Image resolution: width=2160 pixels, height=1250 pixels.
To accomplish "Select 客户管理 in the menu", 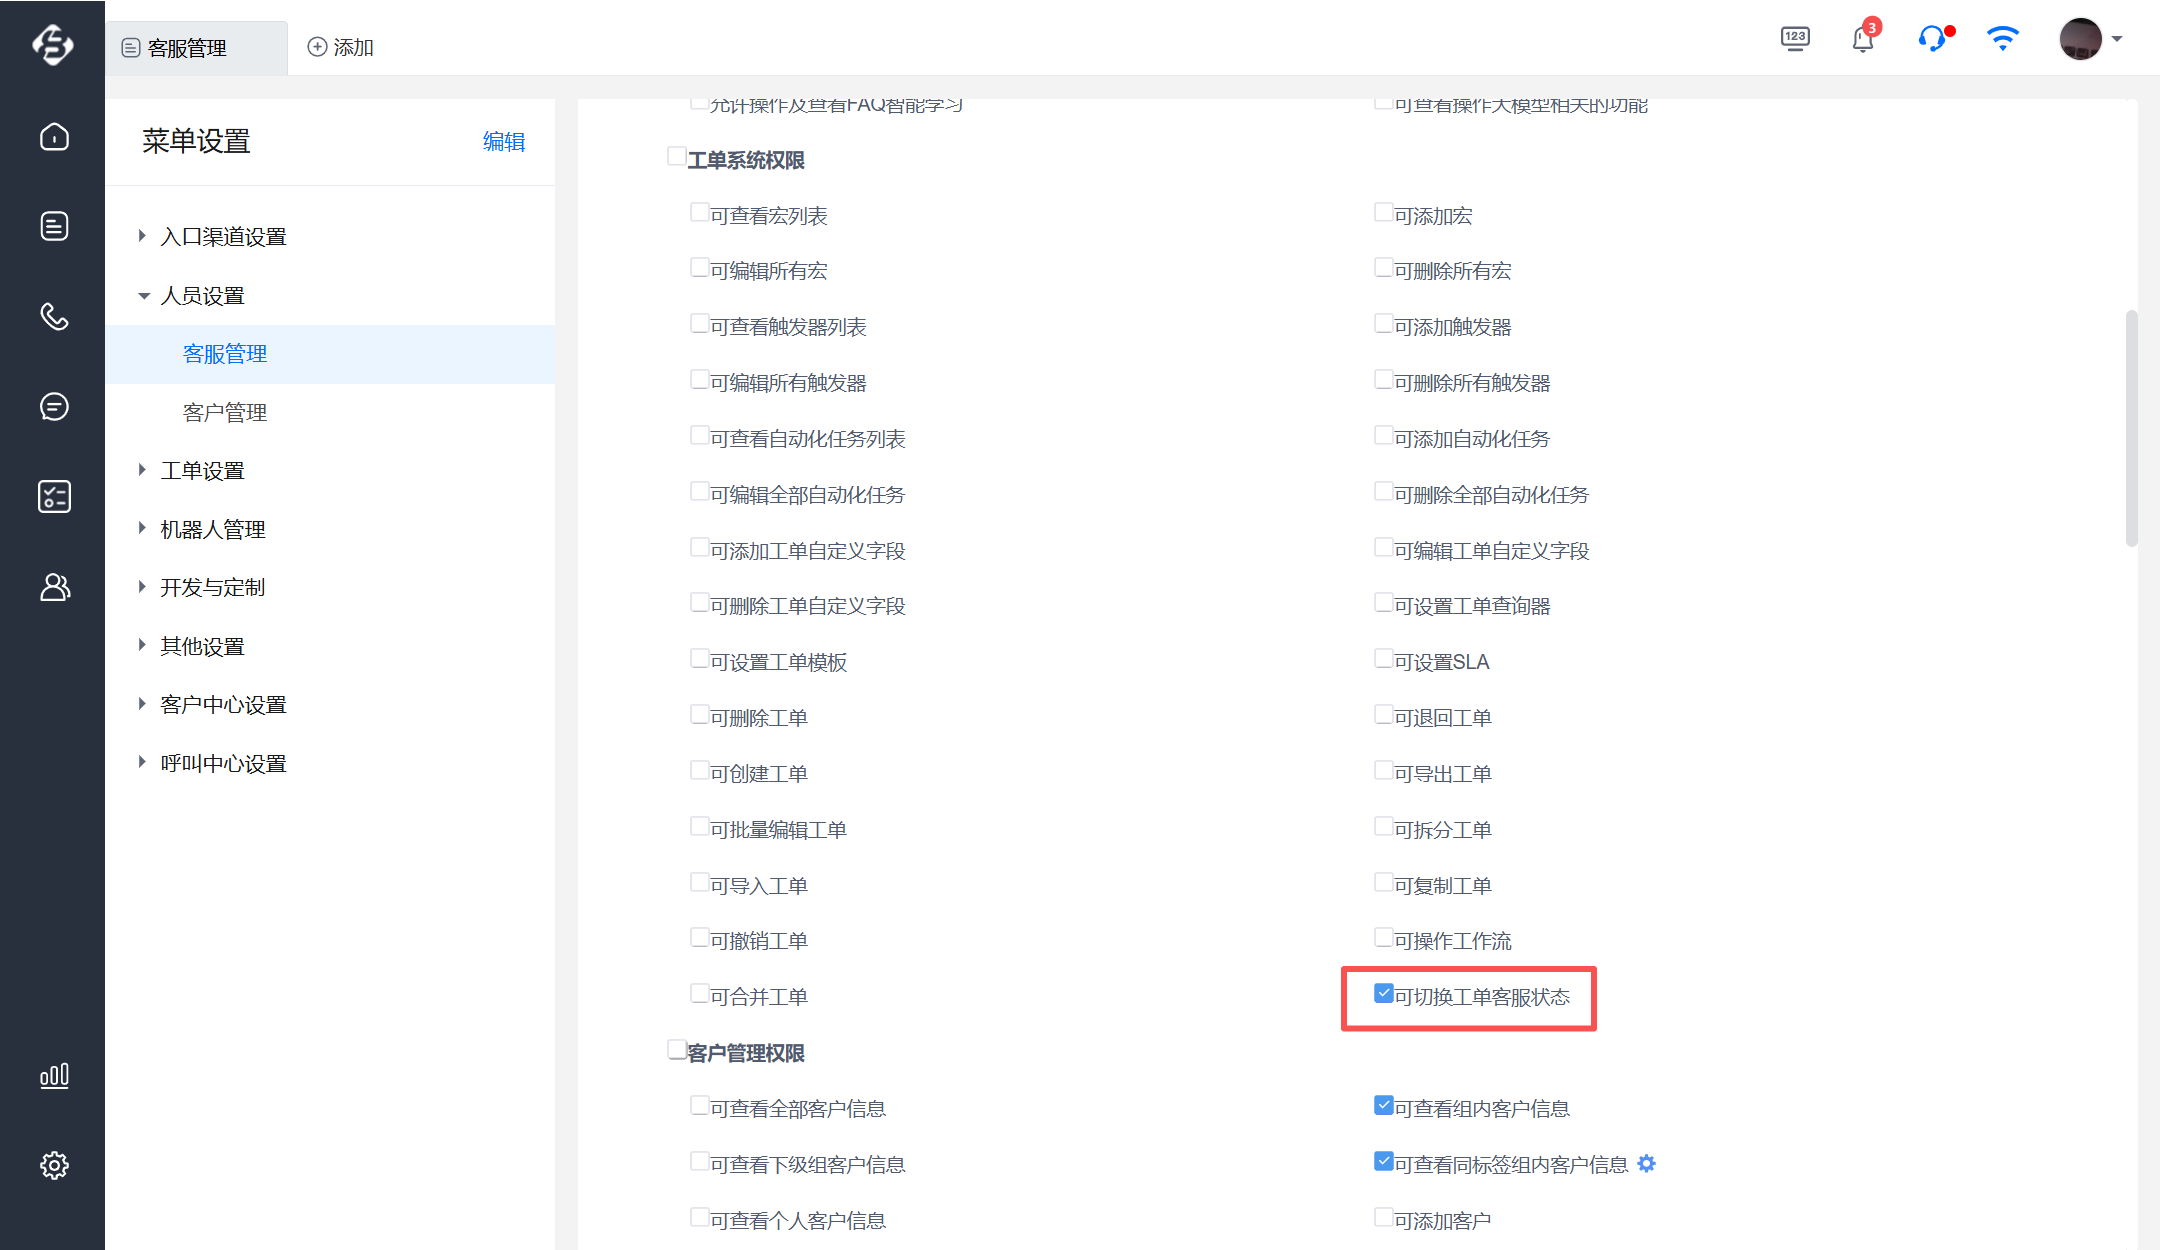I will click(225, 413).
